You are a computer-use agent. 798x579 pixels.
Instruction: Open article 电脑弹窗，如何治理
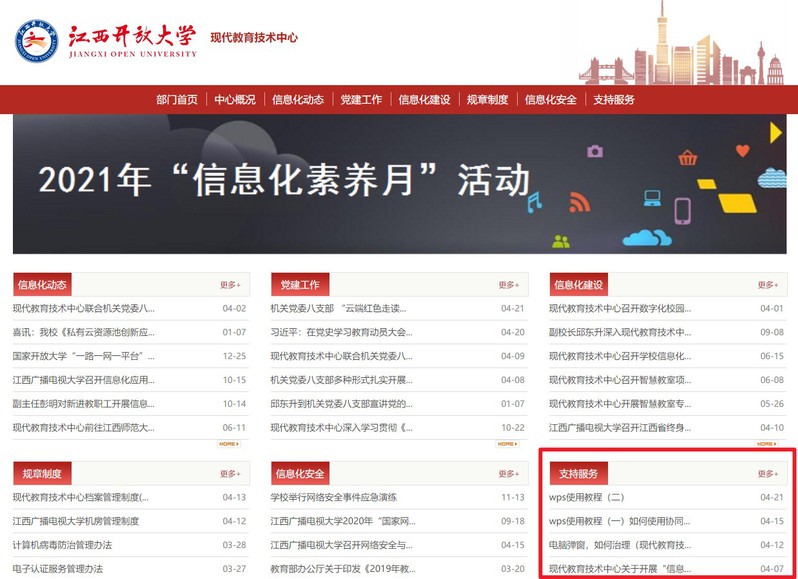click(x=619, y=545)
